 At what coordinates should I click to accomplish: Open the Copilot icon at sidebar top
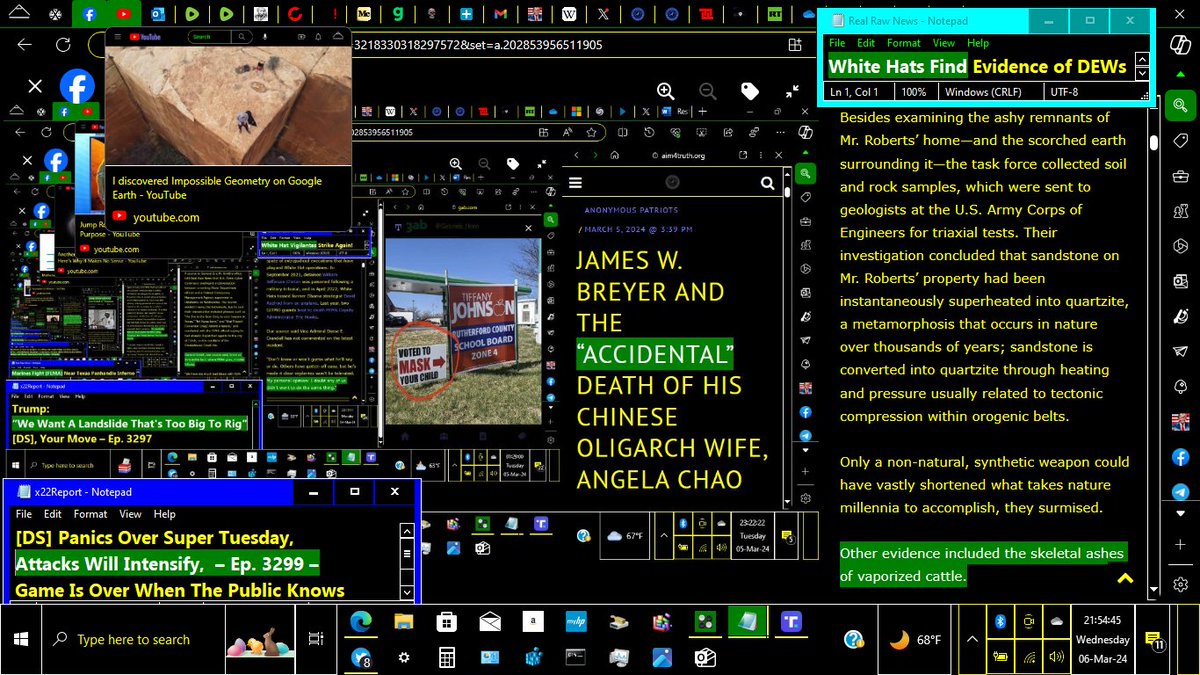point(1180,44)
